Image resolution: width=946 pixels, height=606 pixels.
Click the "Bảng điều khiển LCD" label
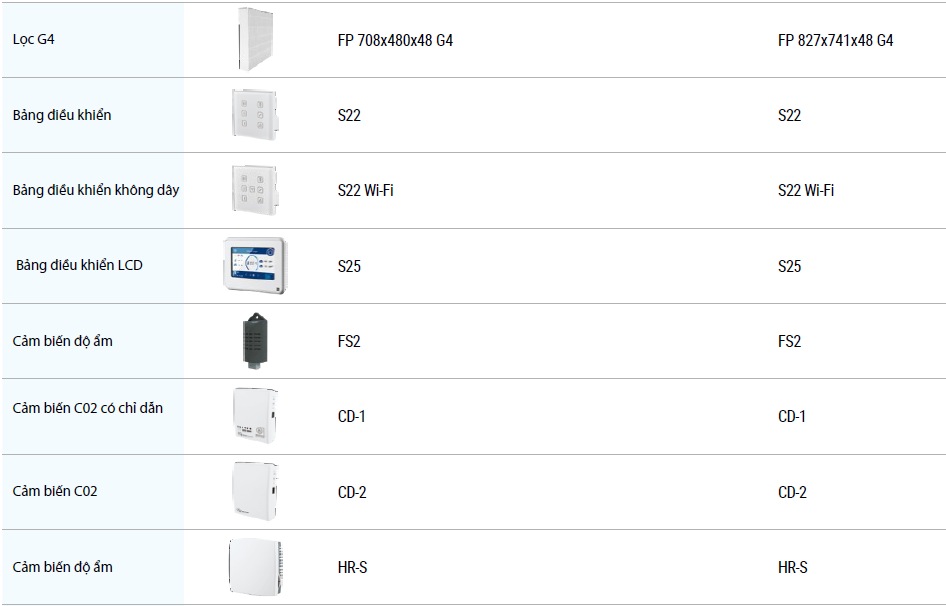(x=79, y=265)
